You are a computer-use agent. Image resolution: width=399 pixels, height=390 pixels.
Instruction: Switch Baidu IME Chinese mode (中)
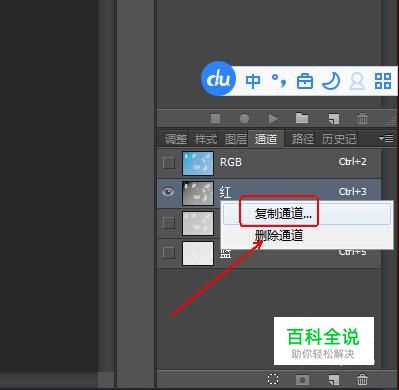(x=253, y=81)
